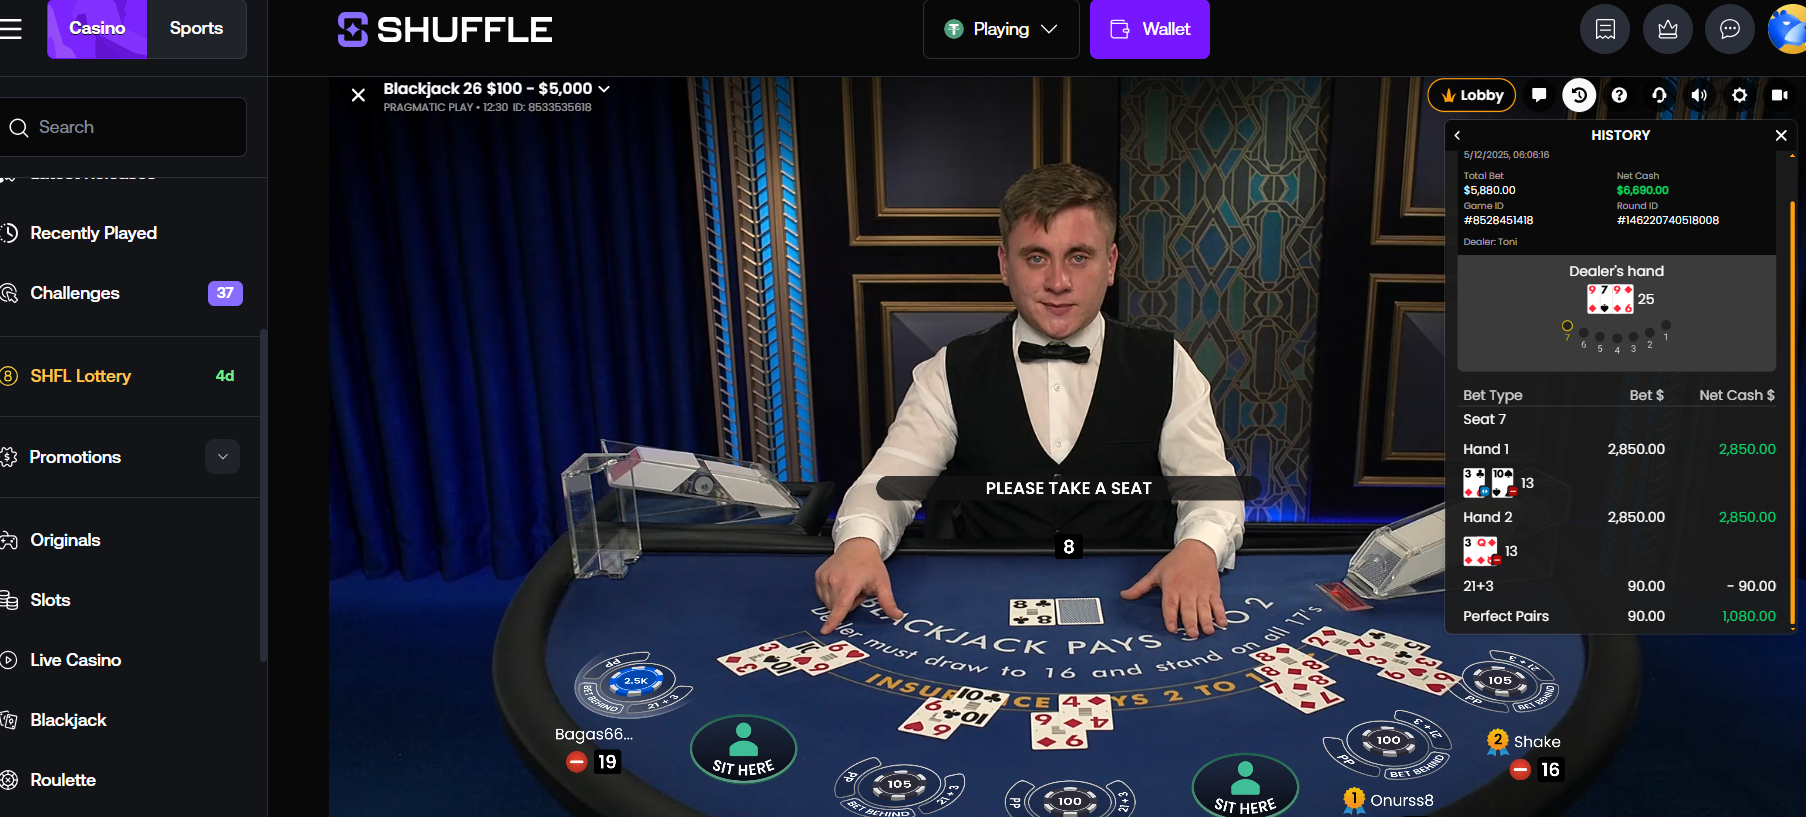The image size is (1806, 817).
Task: Toggle the hamburger sidebar menu
Action: (x=11, y=29)
